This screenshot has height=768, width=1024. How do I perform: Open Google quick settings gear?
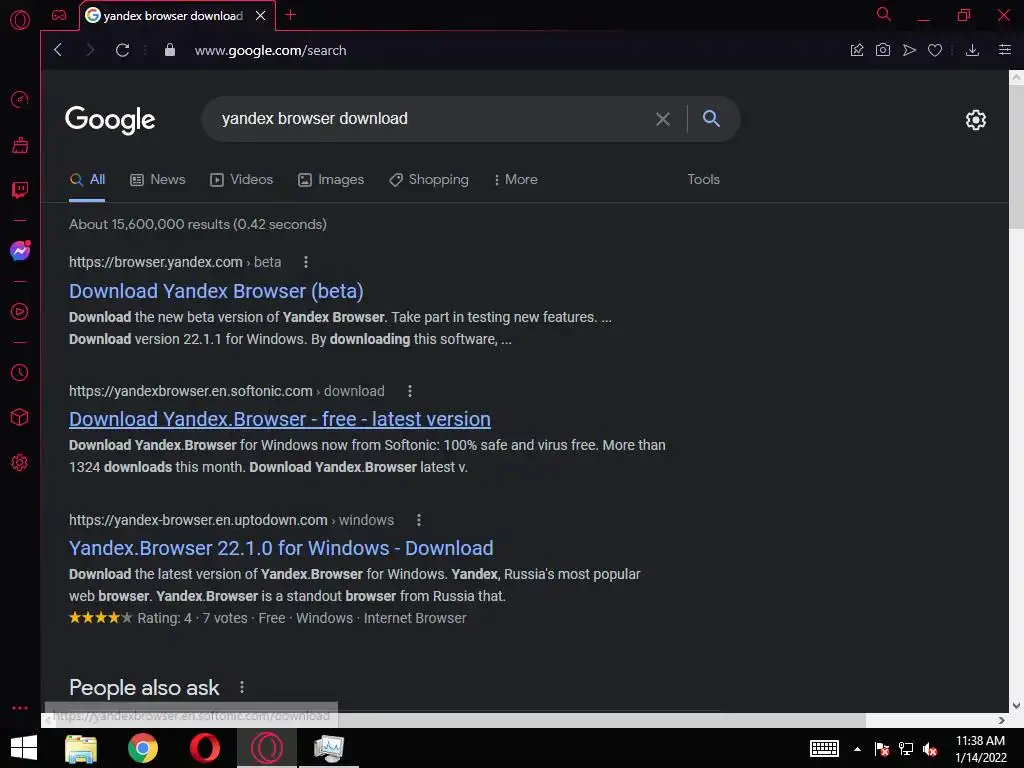pyautogui.click(x=976, y=120)
